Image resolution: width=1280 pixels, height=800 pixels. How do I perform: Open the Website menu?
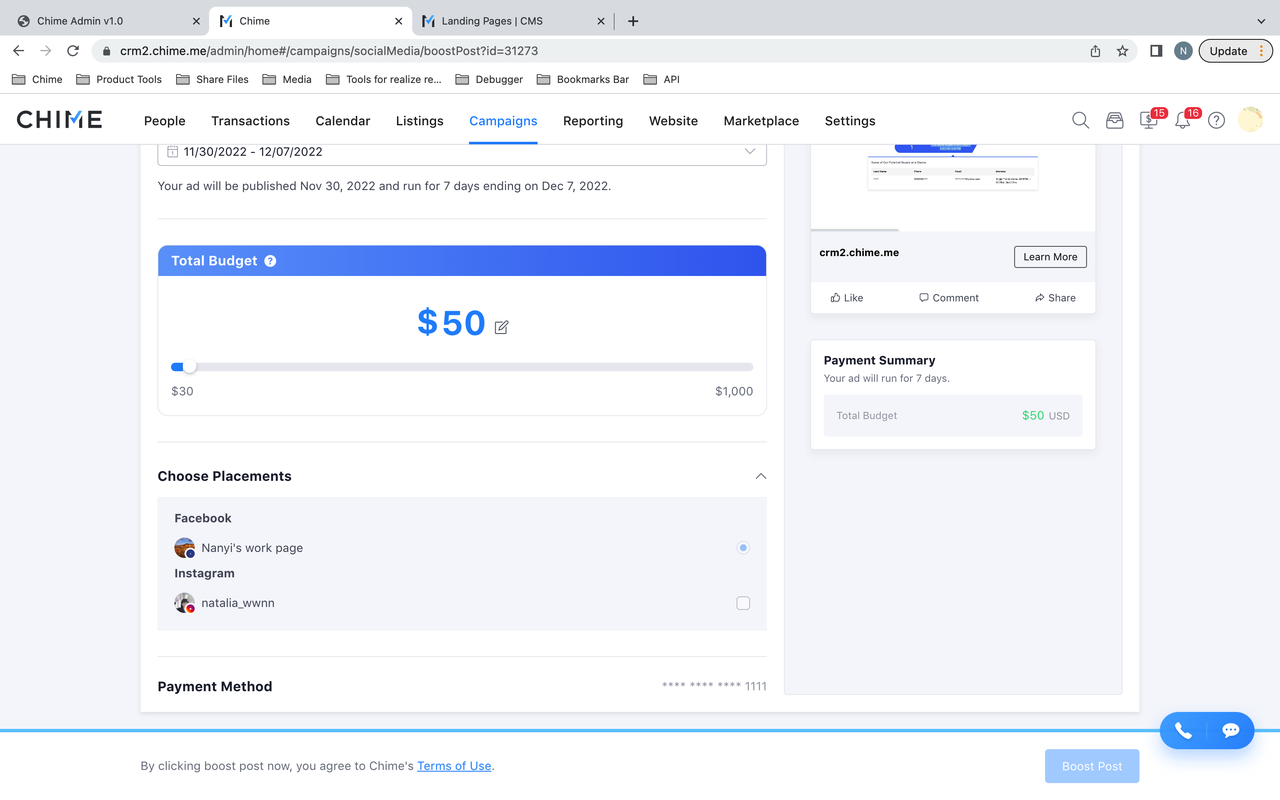(673, 121)
